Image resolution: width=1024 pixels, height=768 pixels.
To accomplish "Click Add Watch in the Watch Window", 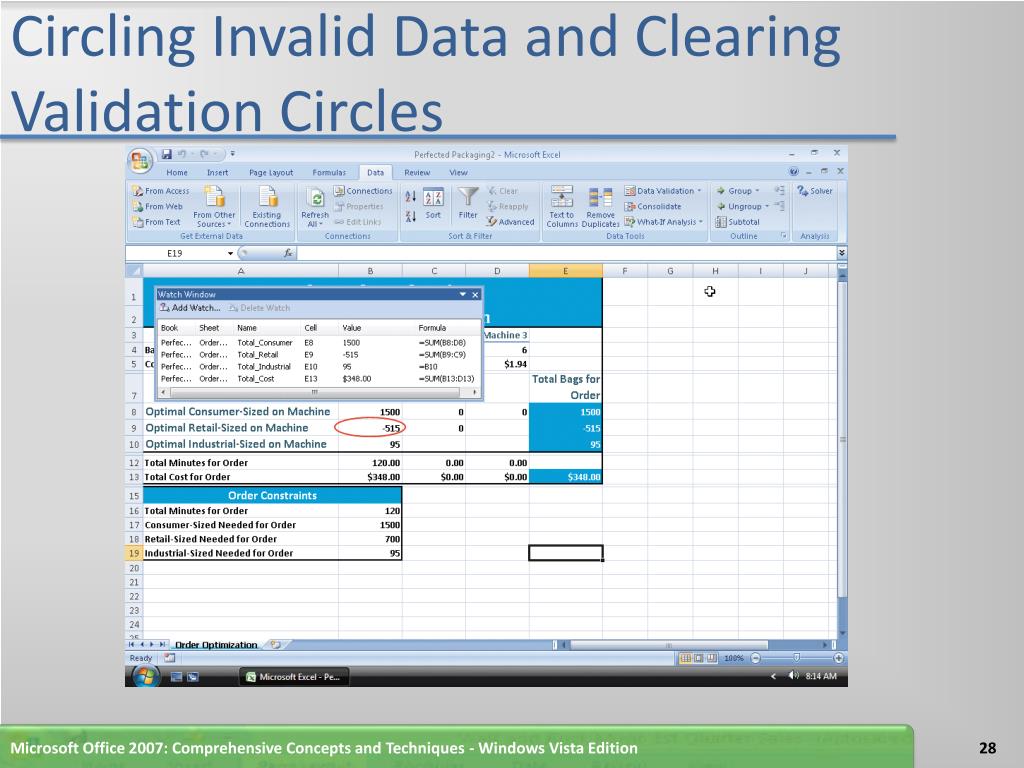I will click(190, 308).
